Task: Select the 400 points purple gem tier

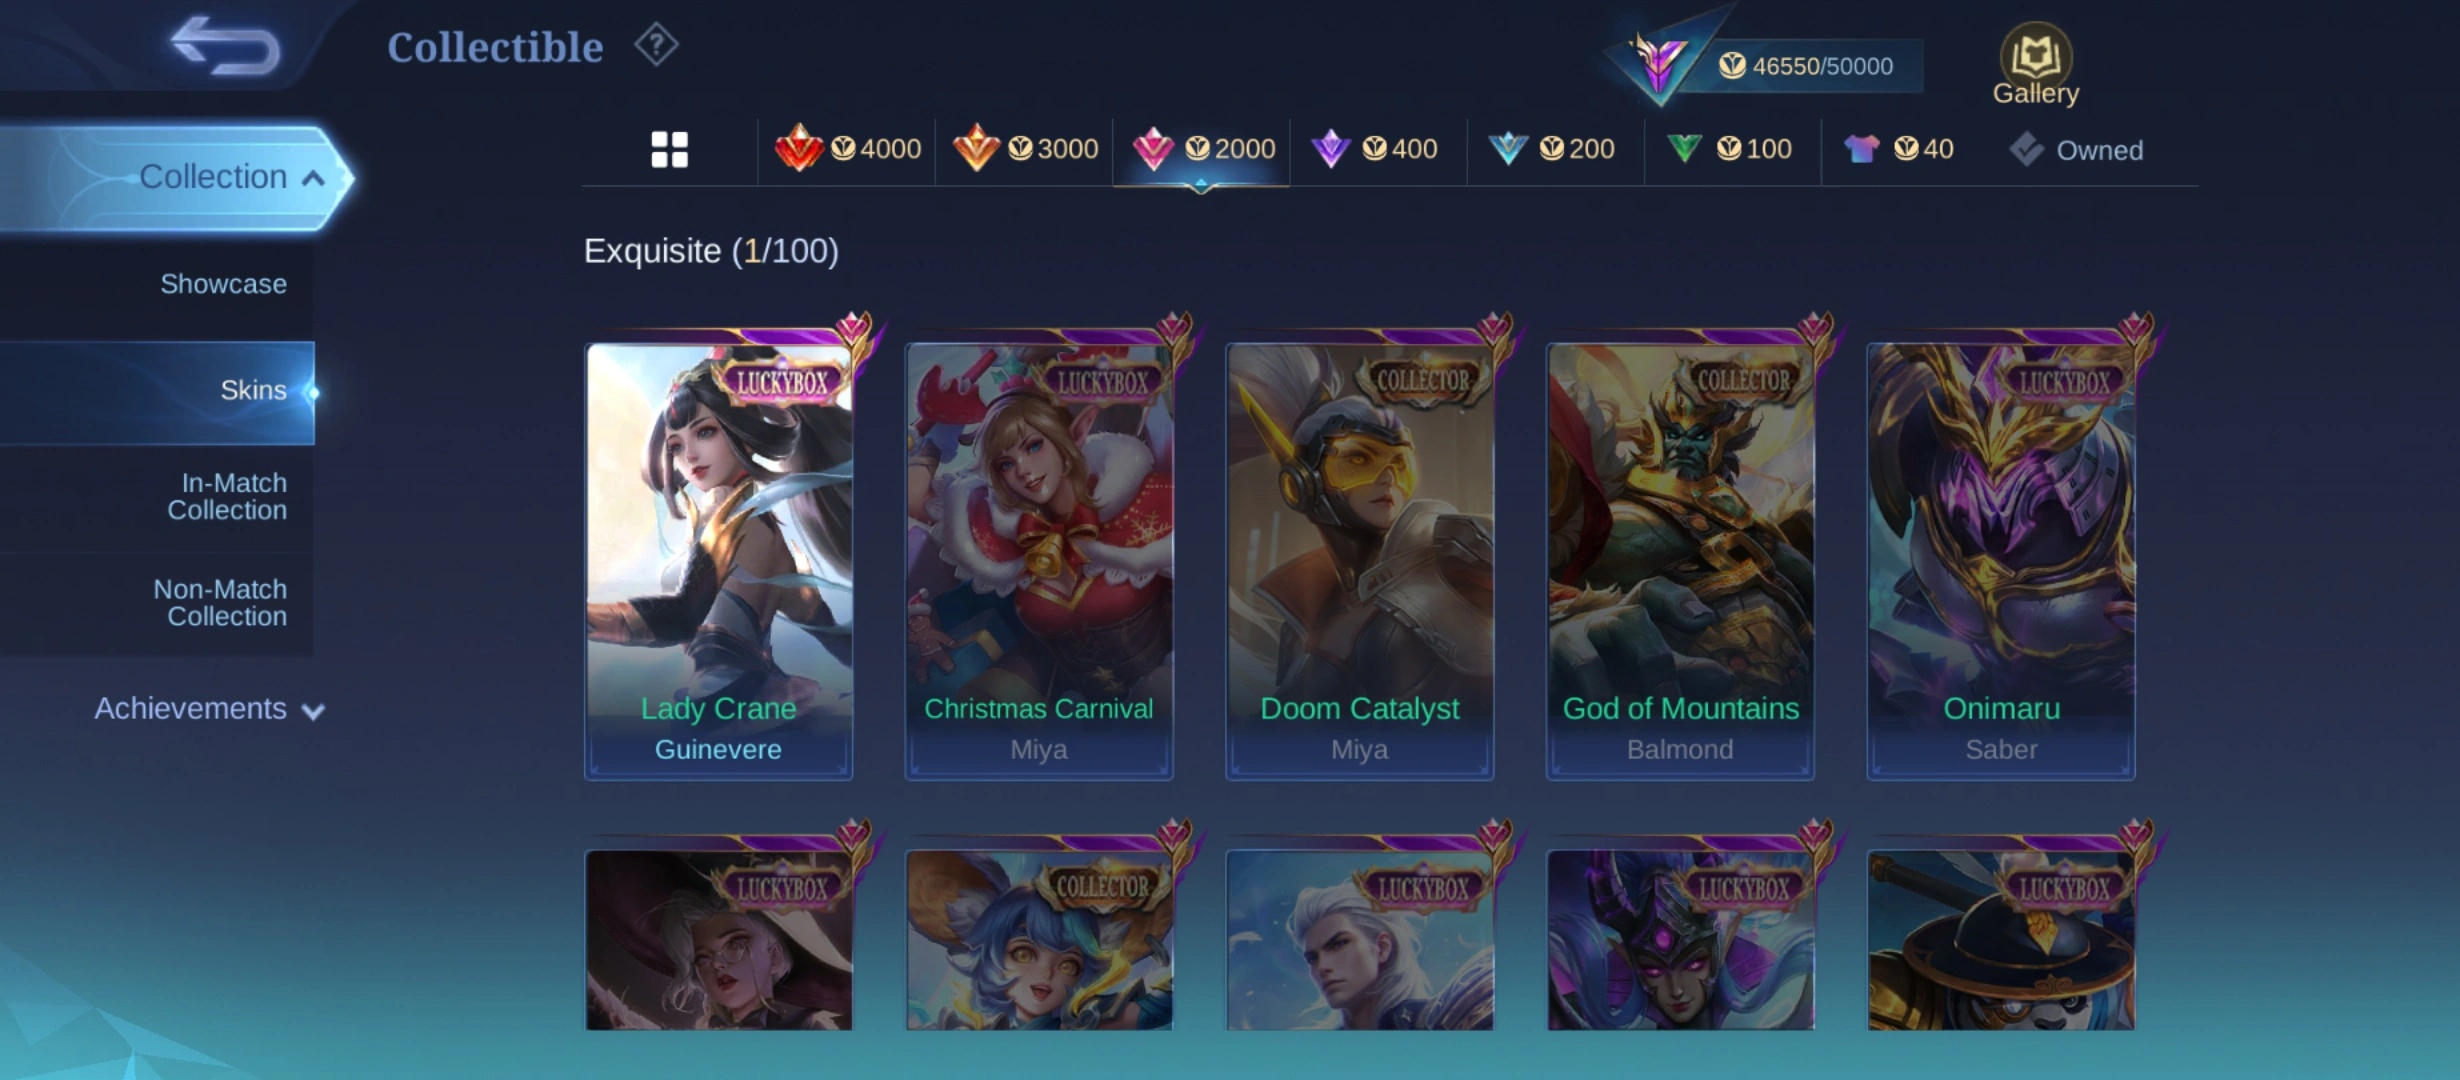Action: (x=1374, y=149)
